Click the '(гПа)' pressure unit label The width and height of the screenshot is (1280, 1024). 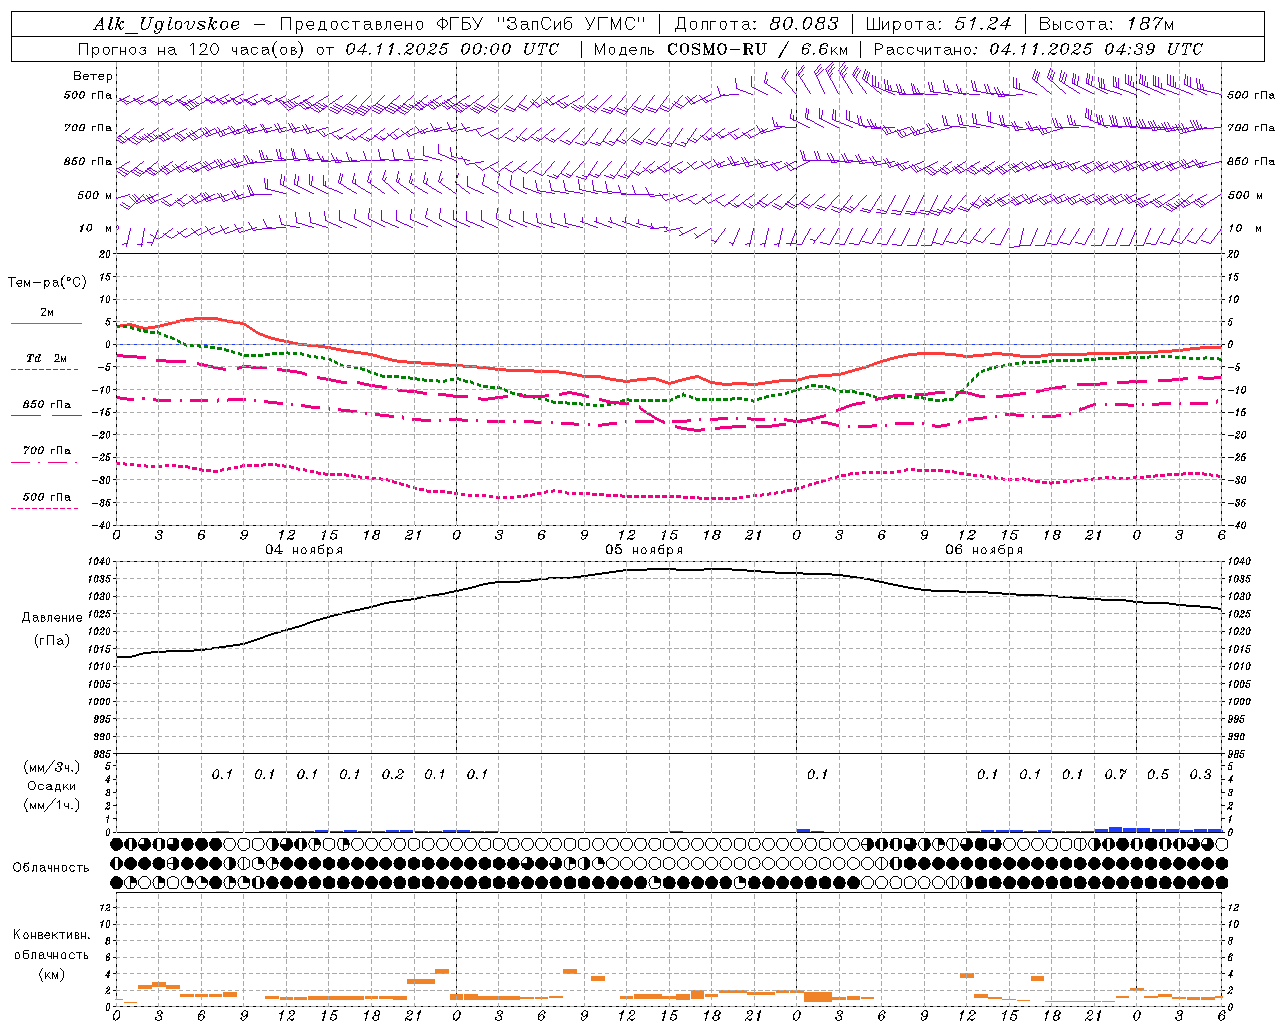(52, 640)
